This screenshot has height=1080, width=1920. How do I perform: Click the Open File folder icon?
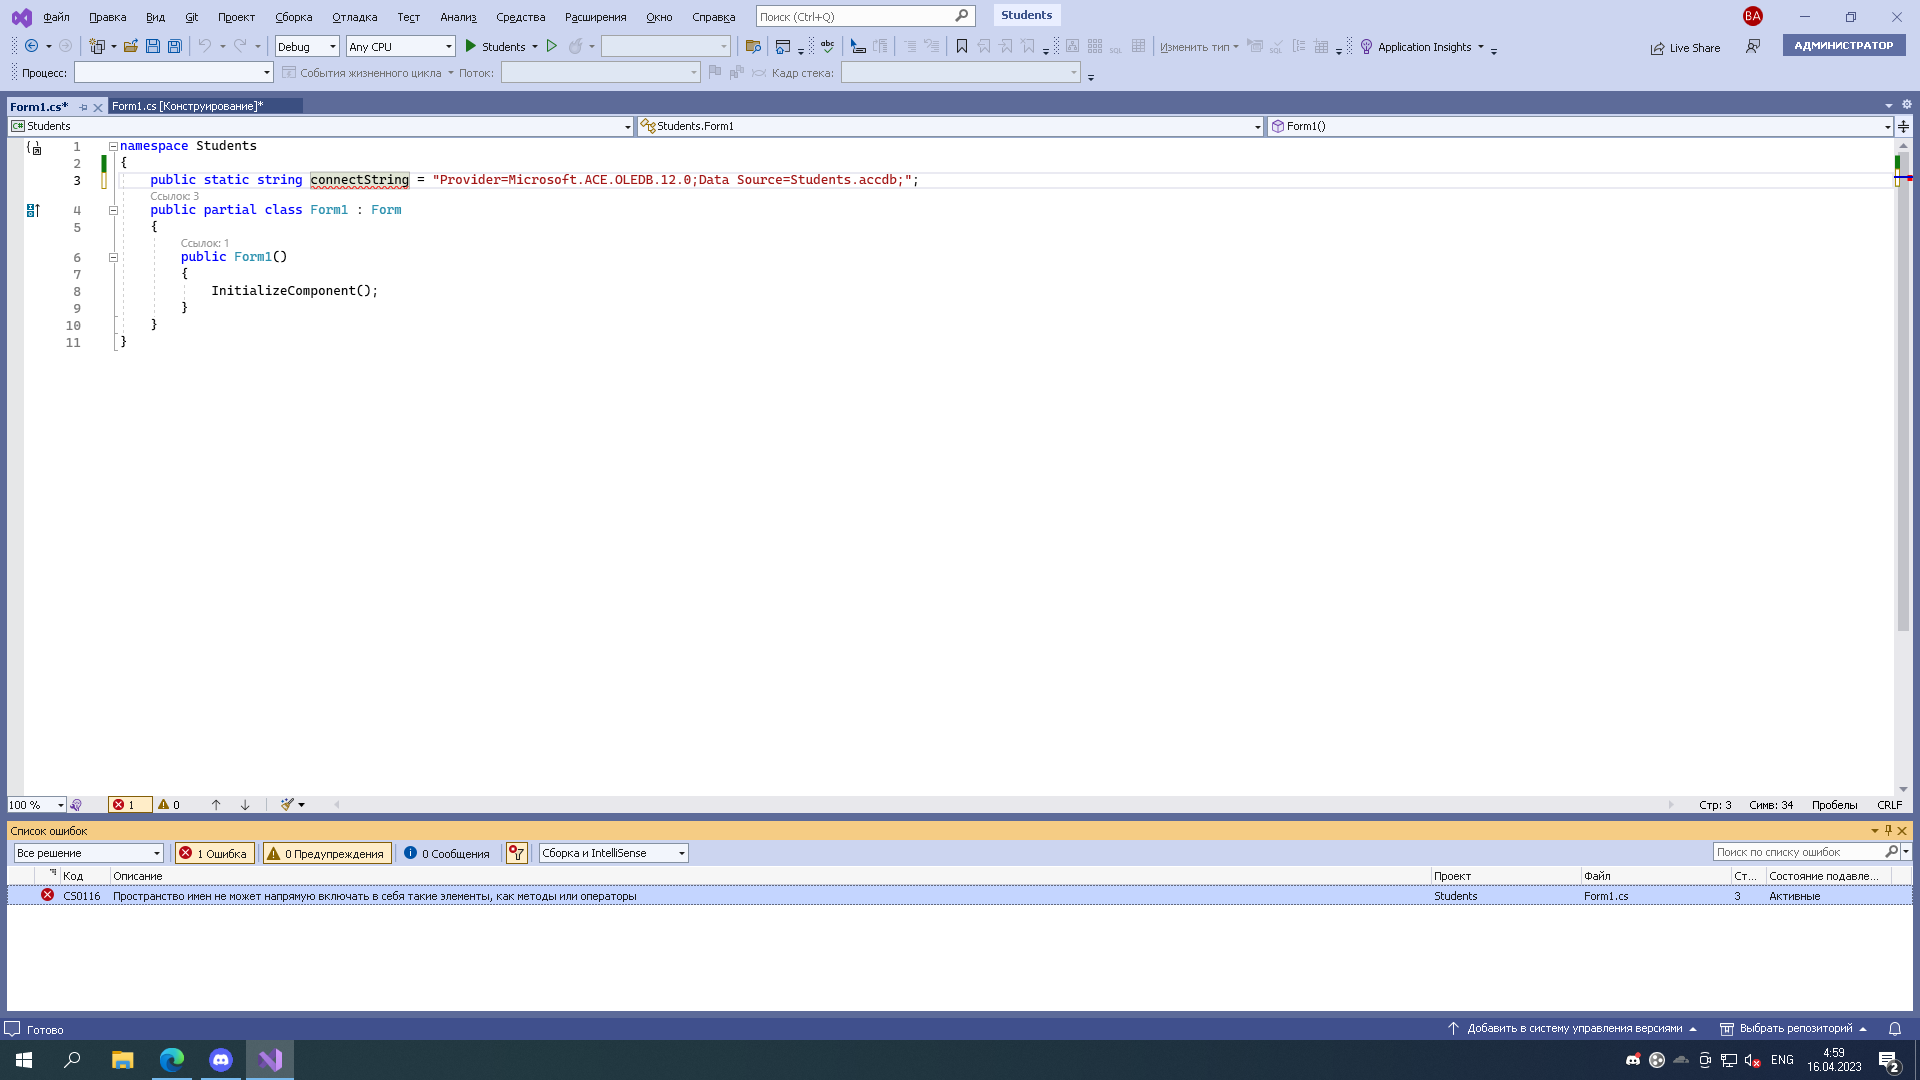click(x=130, y=46)
